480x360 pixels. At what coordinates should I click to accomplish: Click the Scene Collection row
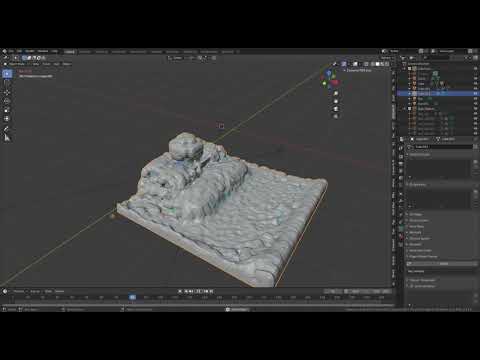pyautogui.click(x=418, y=64)
